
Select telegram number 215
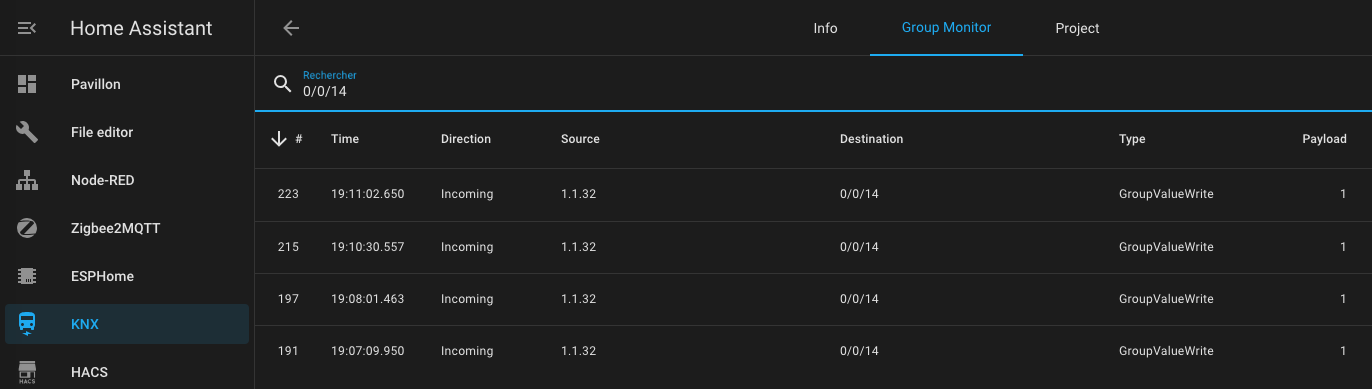click(x=288, y=246)
